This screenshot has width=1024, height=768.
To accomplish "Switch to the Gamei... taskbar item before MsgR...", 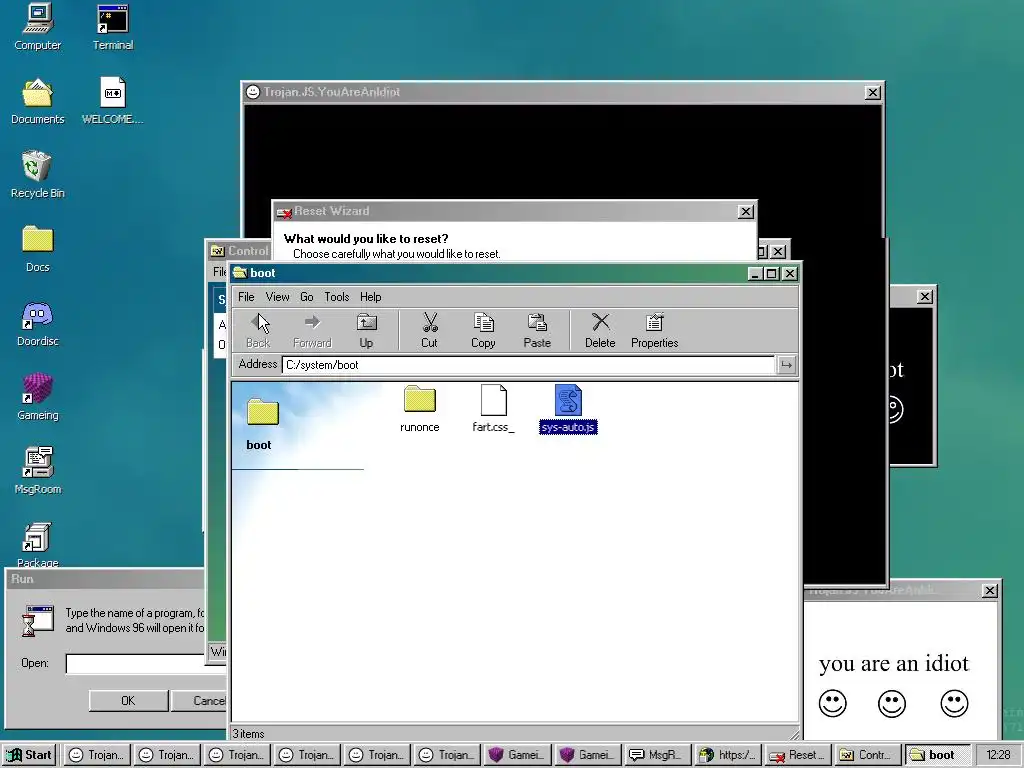I will [585, 755].
